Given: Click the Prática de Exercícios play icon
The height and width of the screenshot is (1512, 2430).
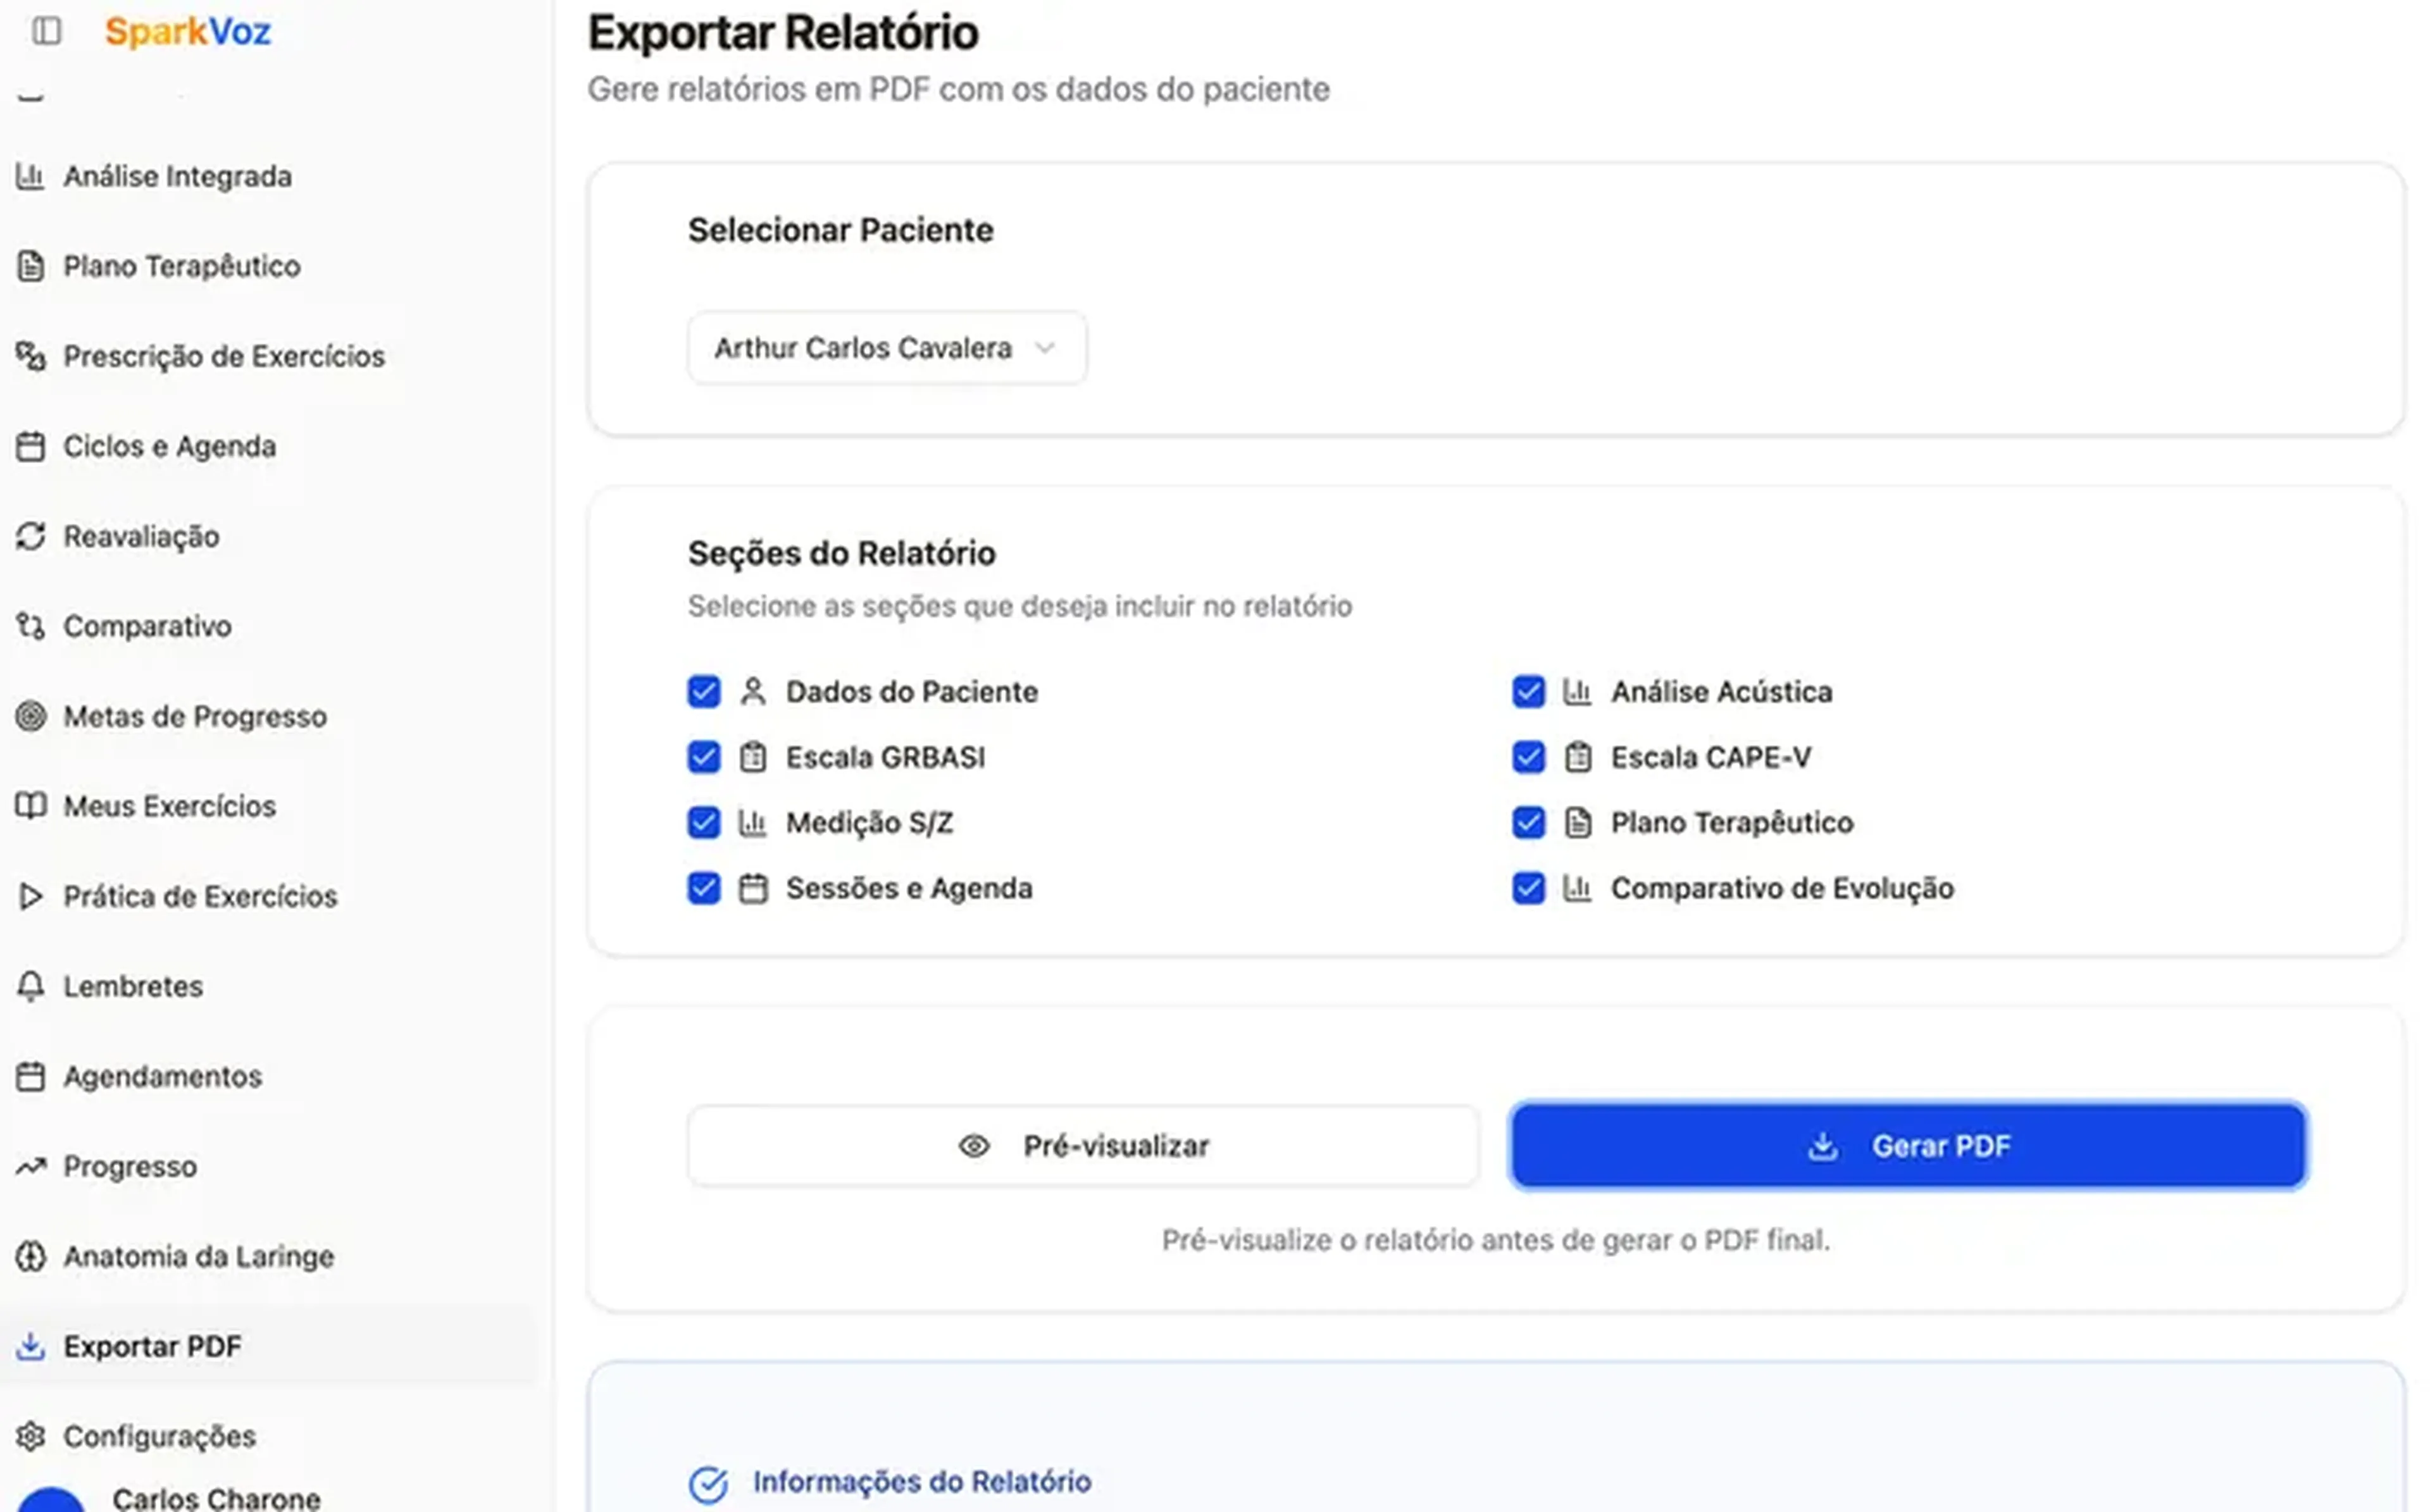Looking at the screenshot, I should 31,896.
